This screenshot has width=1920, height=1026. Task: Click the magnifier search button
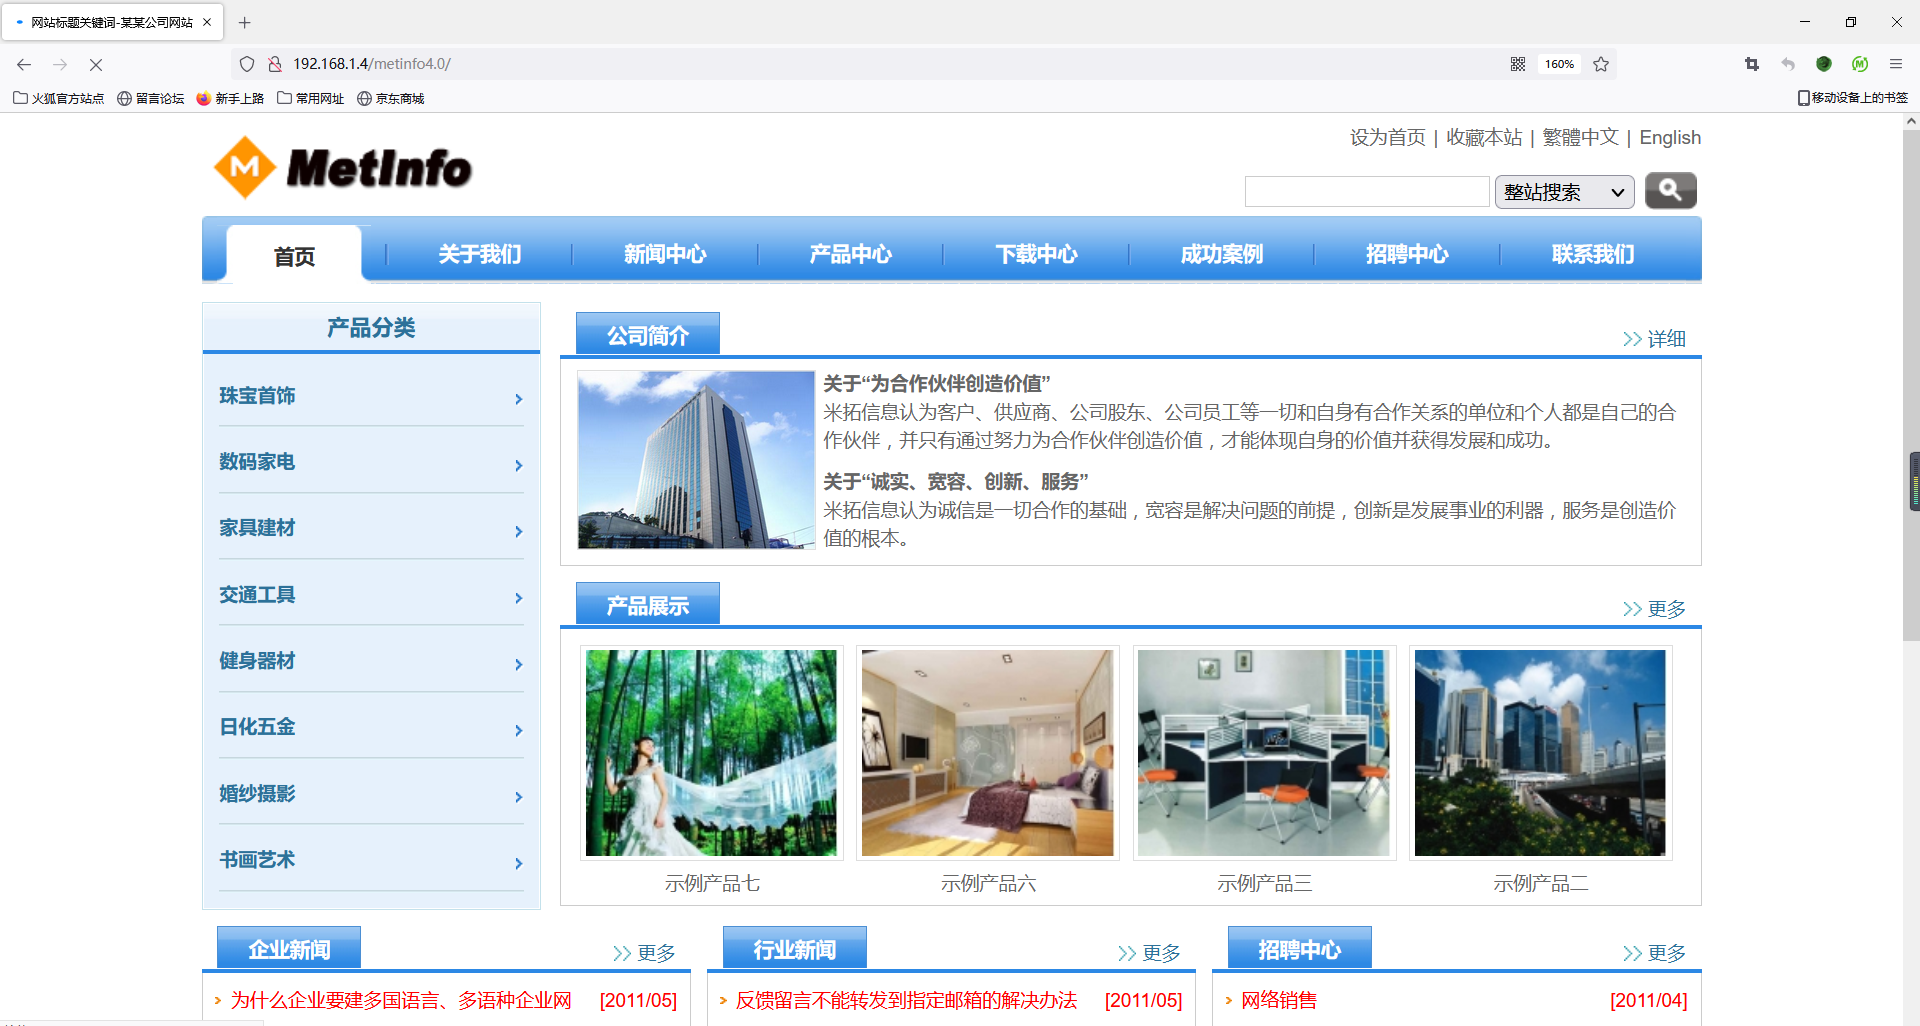pyautogui.click(x=1669, y=190)
